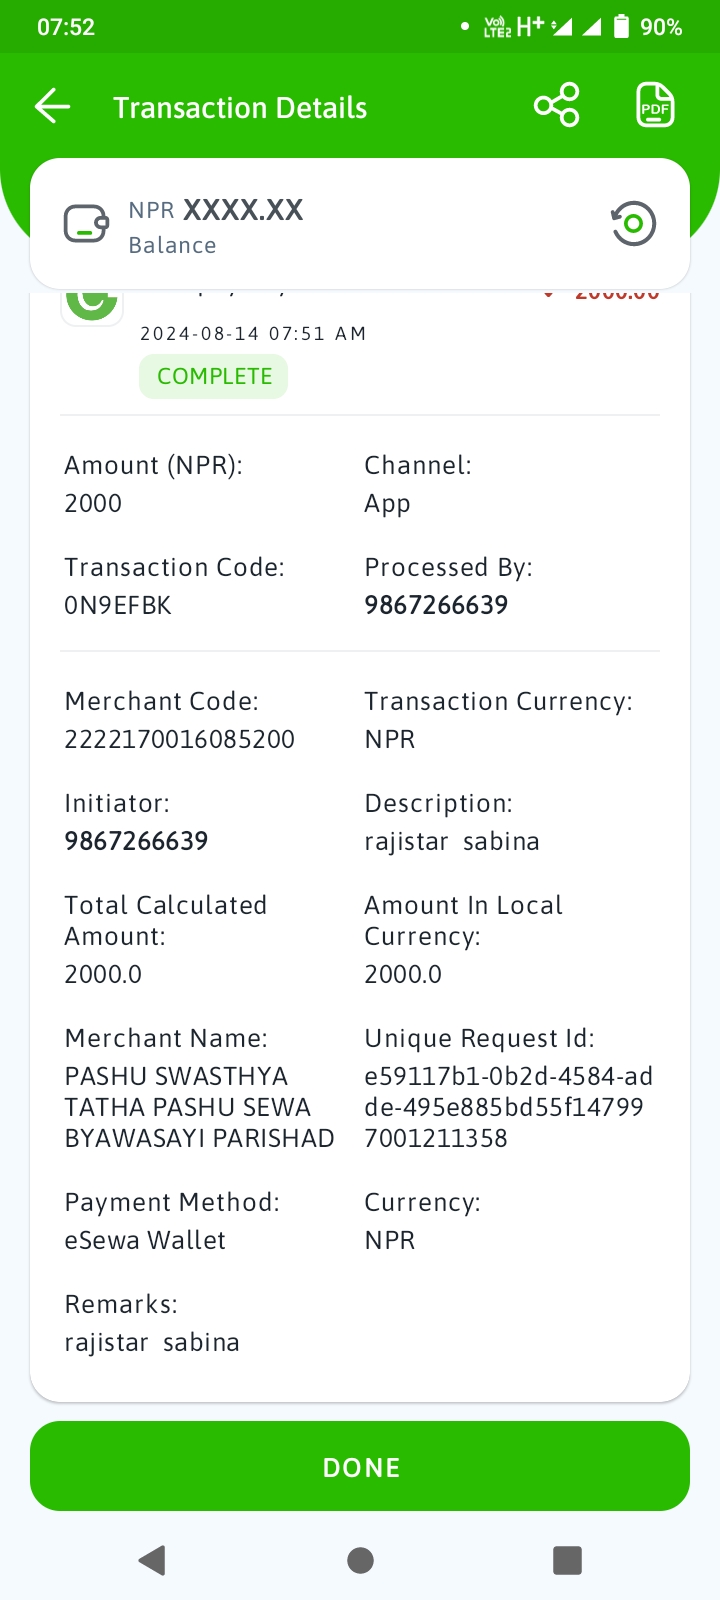Tap the Processed By number 9867266639
This screenshot has height=1600, width=720.
pos(436,605)
